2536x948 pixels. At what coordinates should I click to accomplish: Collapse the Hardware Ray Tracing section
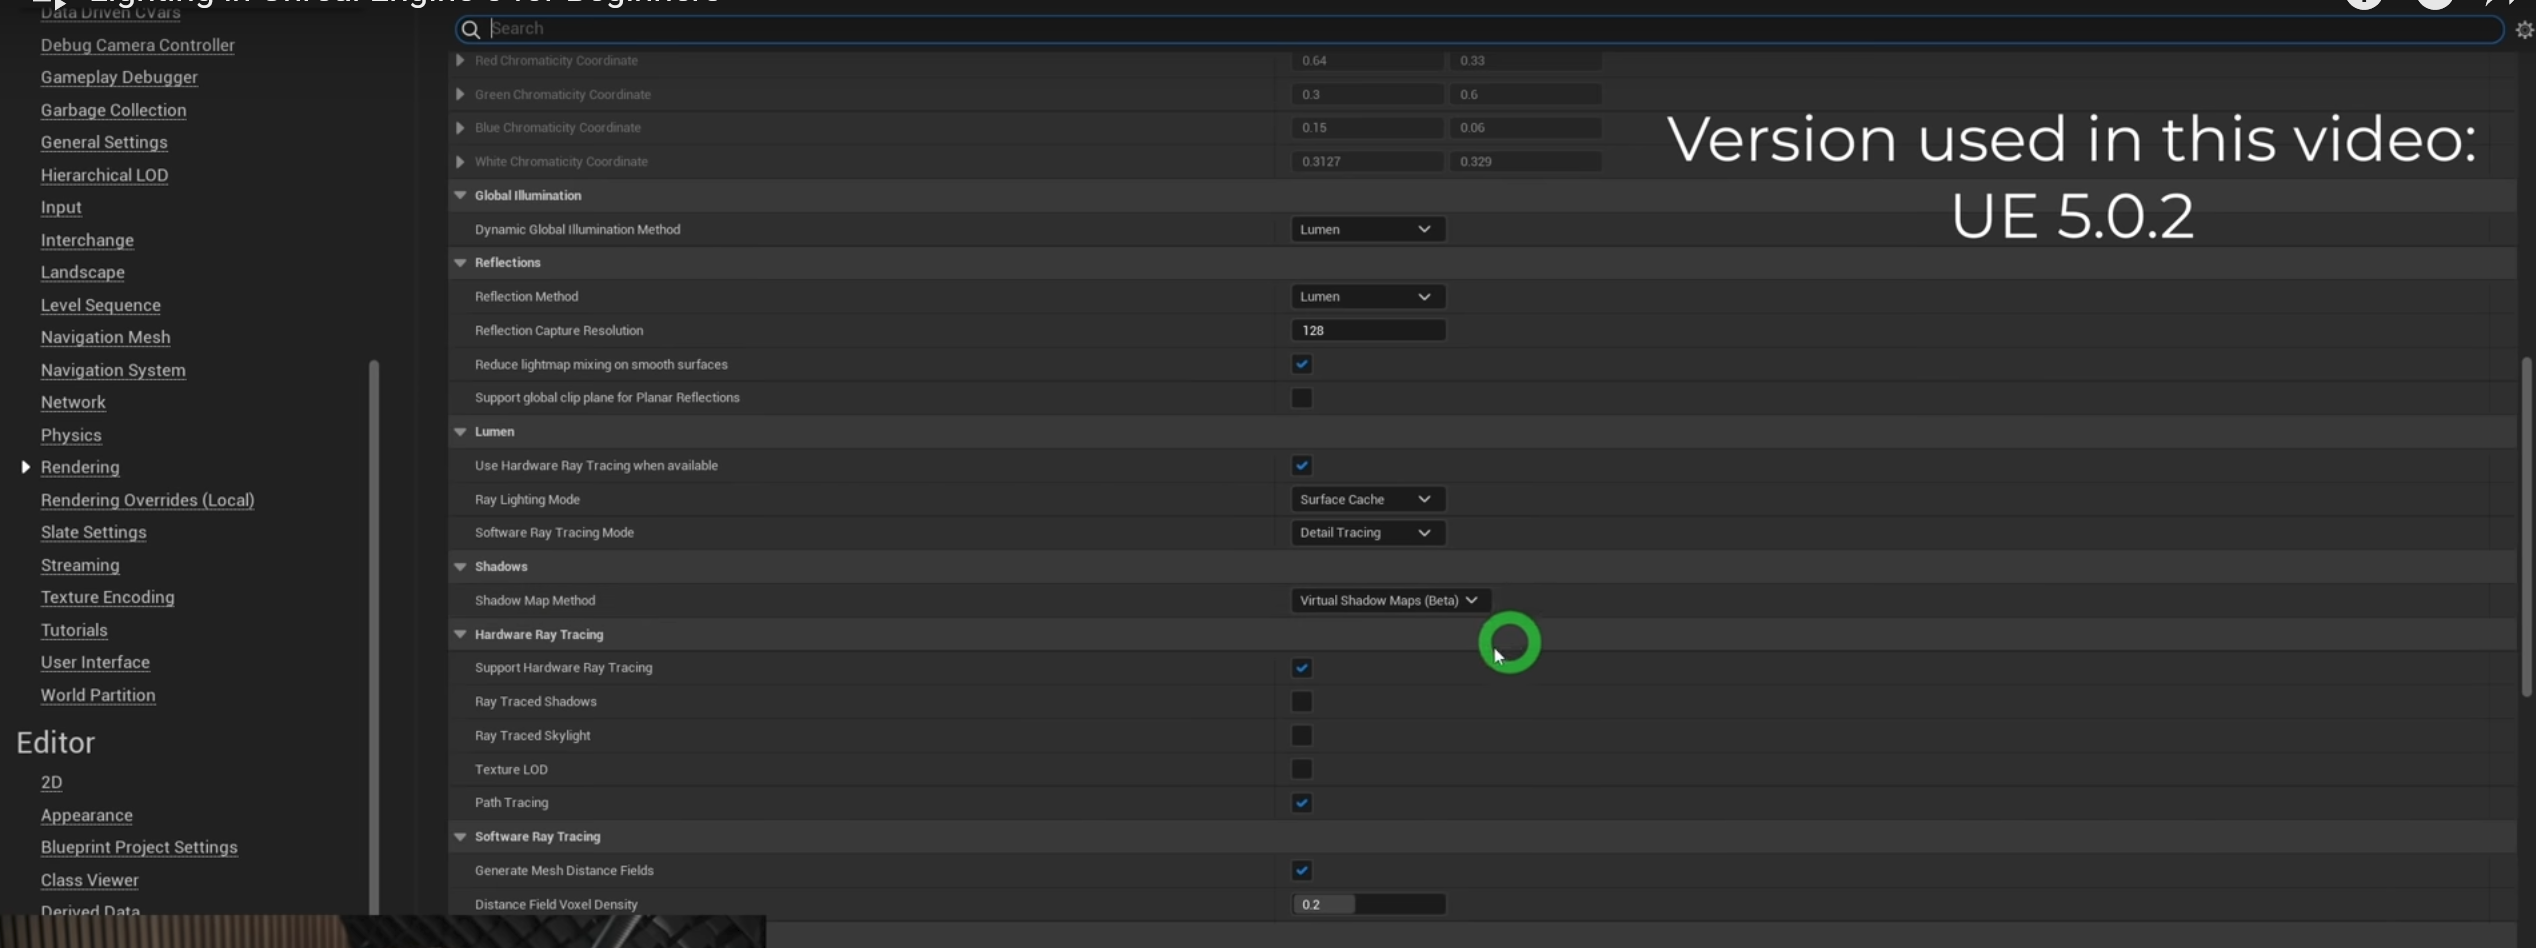click(x=460, y=634)
